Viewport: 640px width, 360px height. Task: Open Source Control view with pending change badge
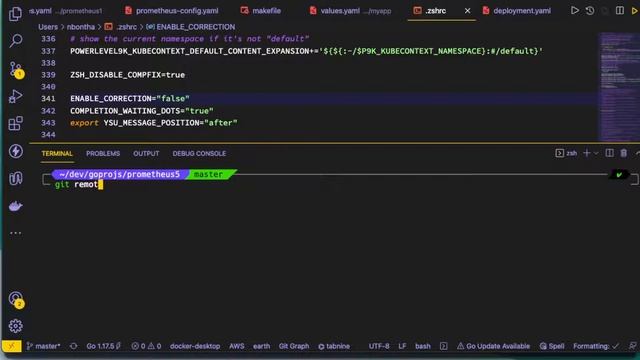click(x=16, y=70)
